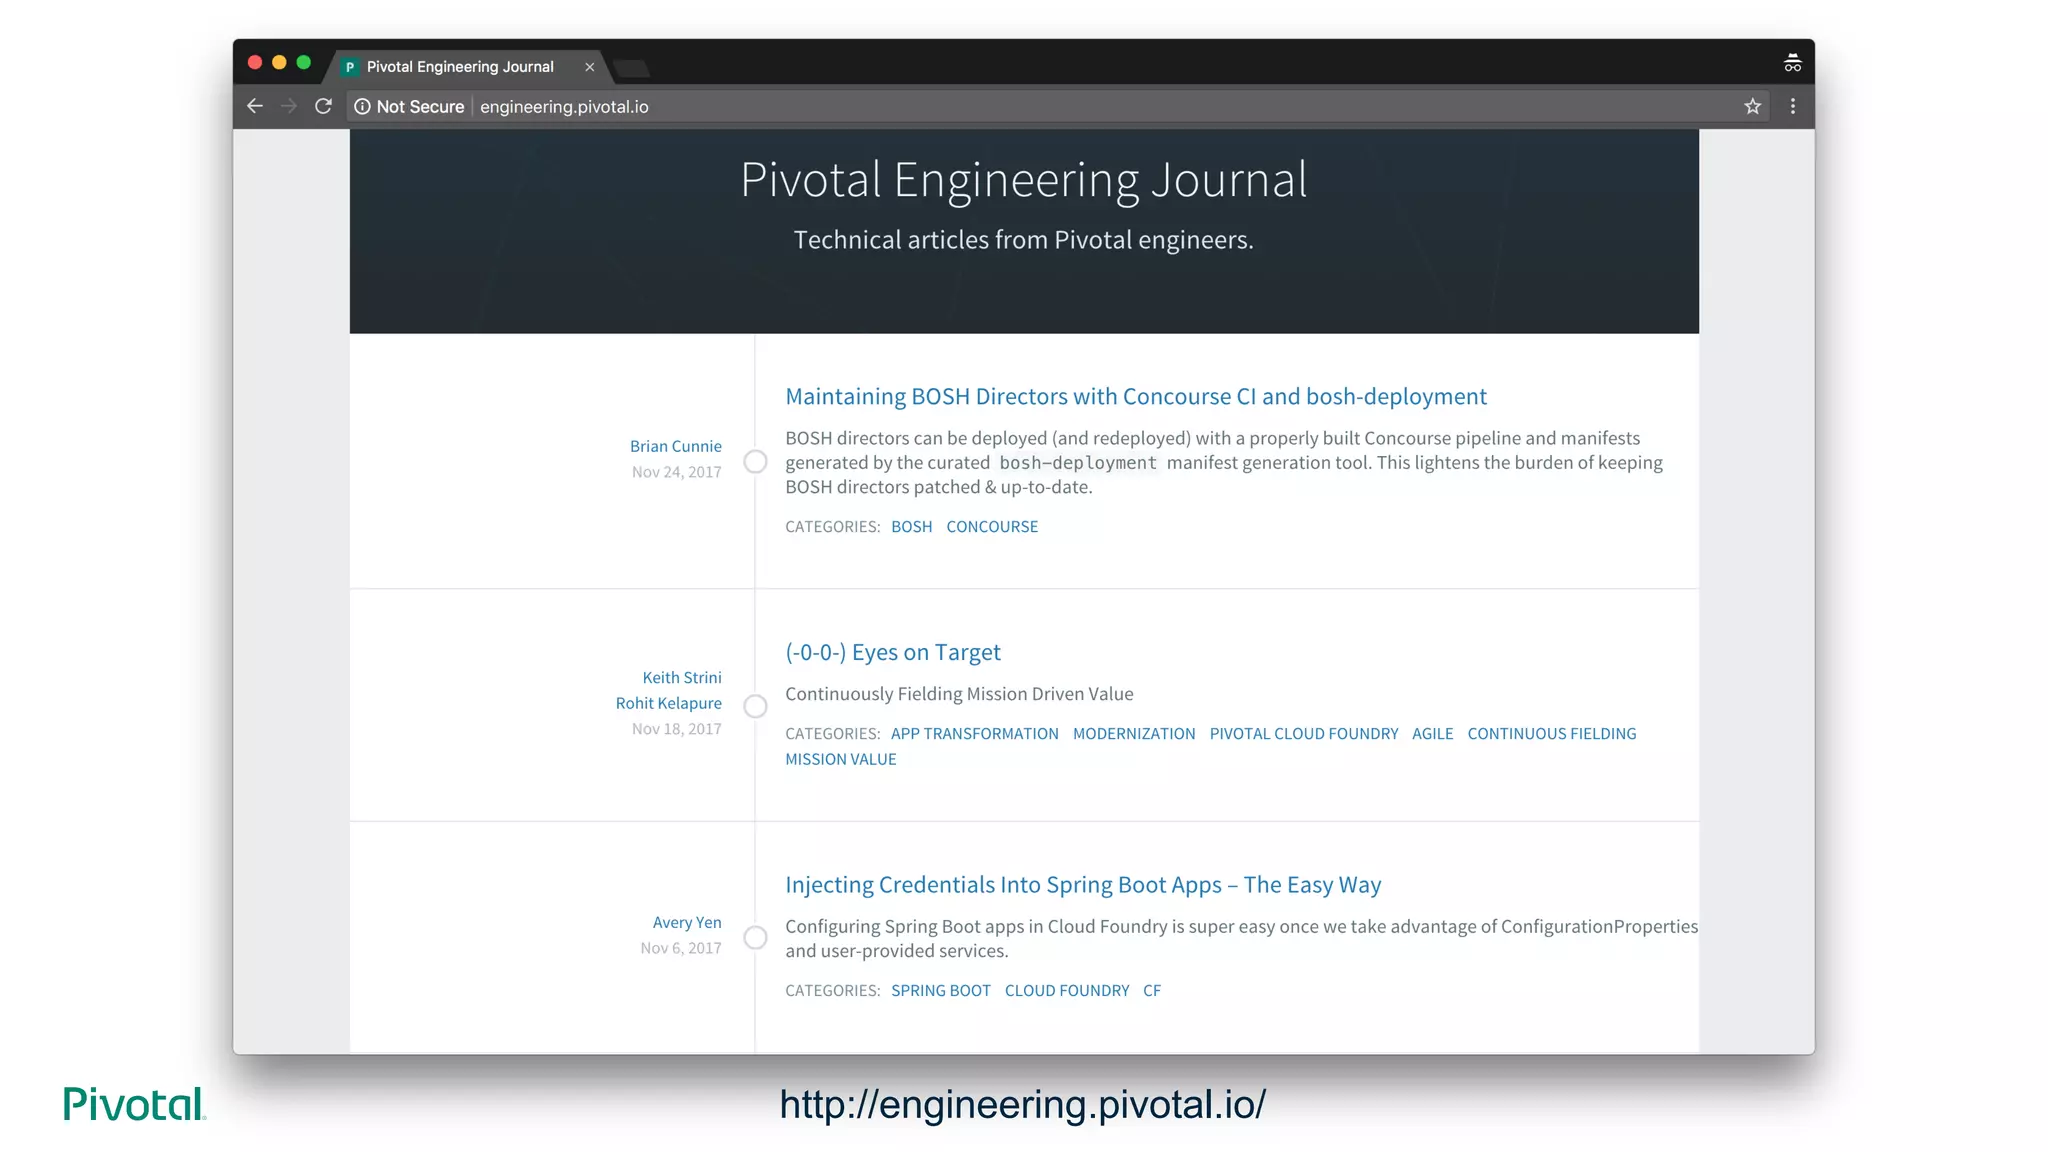This screenshot has height=1152, width=2048.
Task: Open a new tab with the blank tab button
Action: [x=632, y=68]
